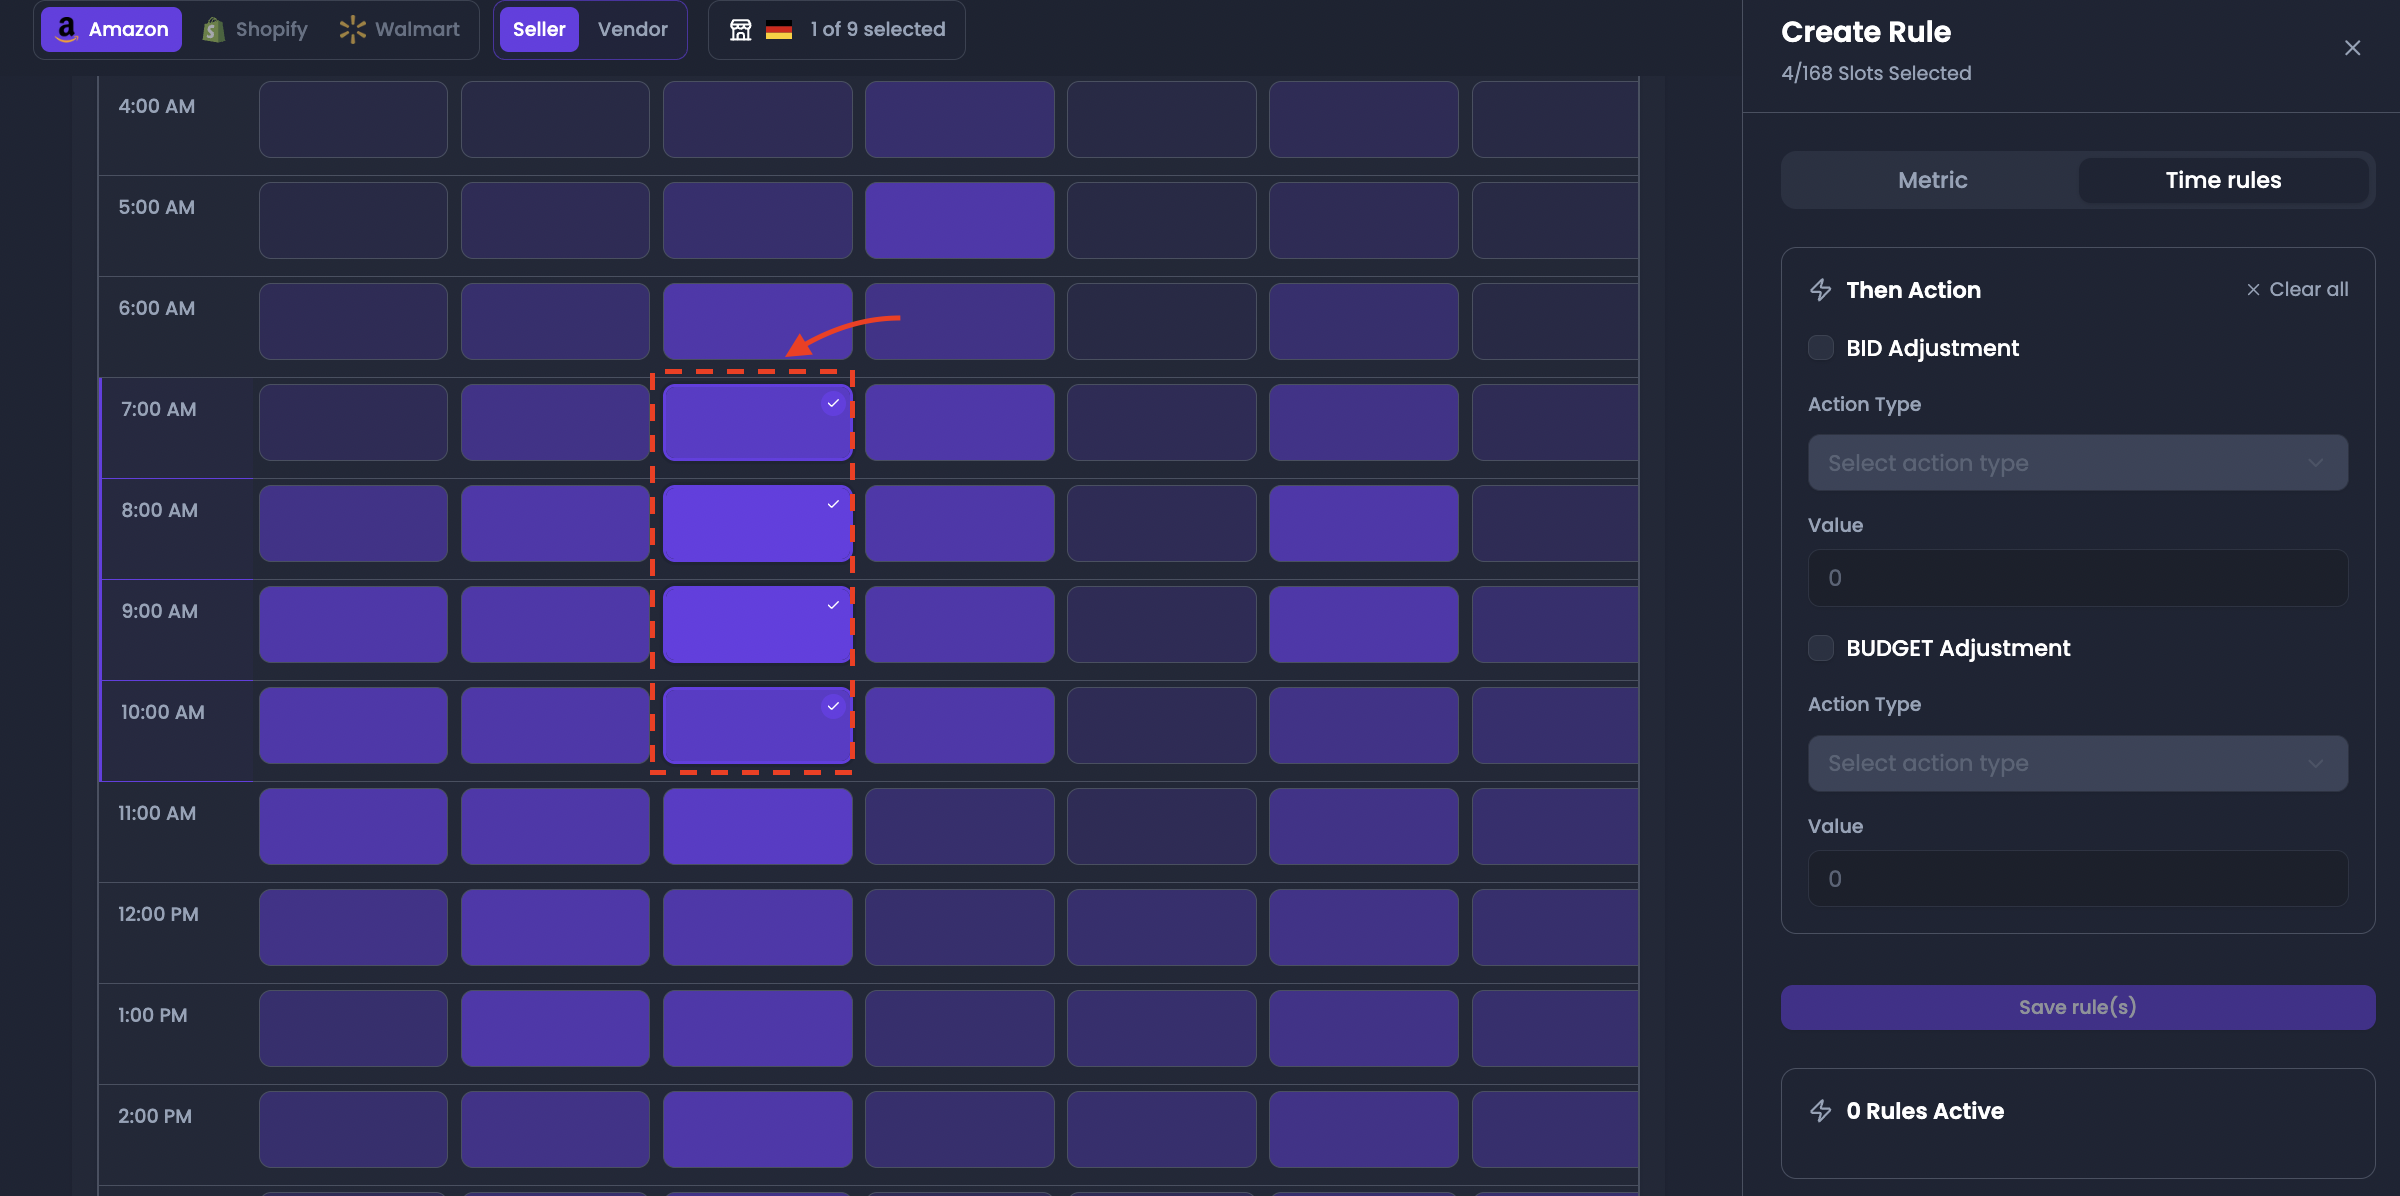Click the '4/168 Slots Selected' text
2400x1196 pixels.
click(1876, 73)
